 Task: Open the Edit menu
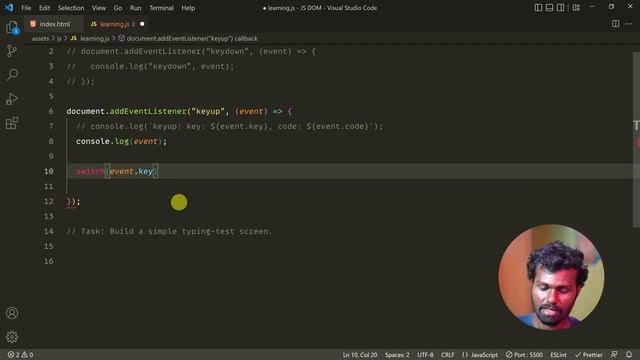coord(44,8)
